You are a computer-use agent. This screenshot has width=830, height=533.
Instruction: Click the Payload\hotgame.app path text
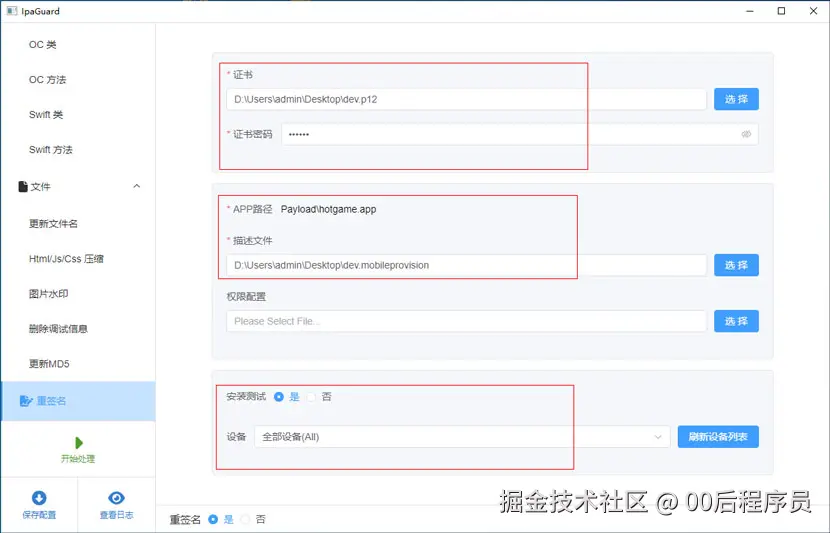[x=328, y=209]
